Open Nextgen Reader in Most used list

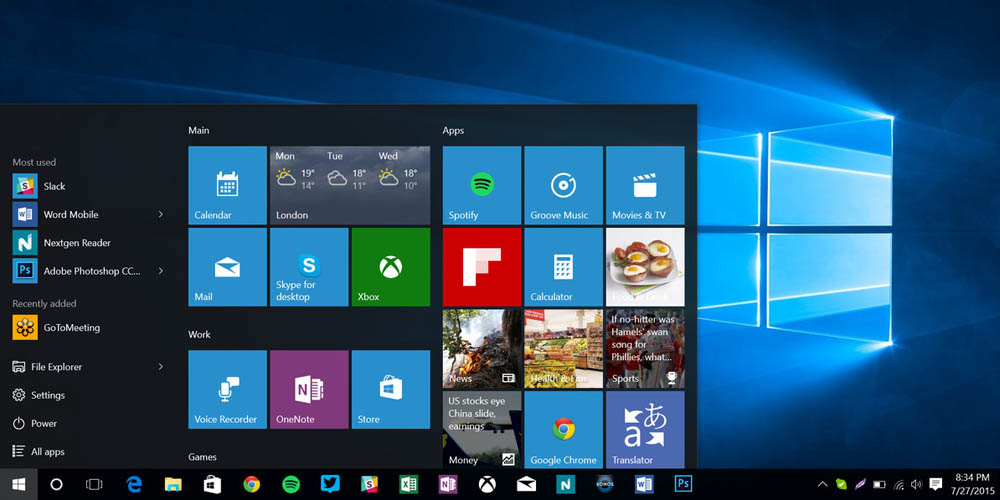tap(88, 242)
